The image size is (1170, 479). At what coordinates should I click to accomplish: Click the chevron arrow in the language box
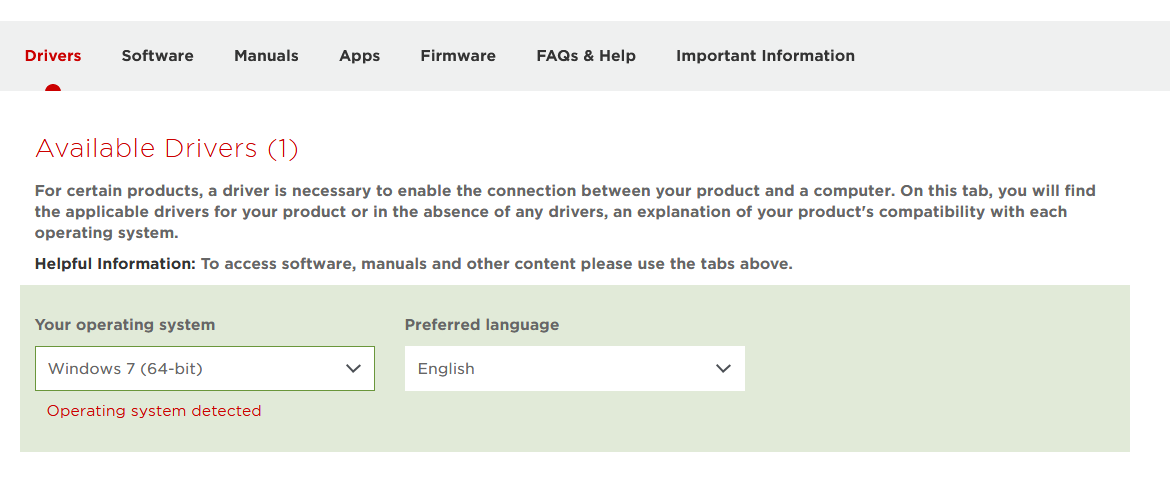tap(724, 368)
